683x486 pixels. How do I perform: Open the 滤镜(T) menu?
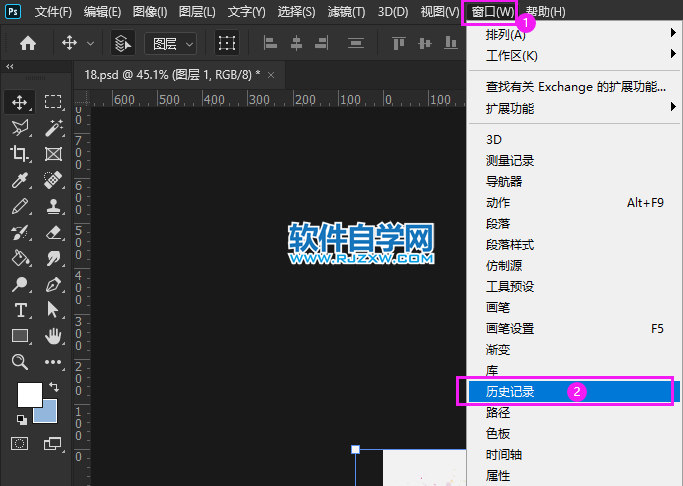click(346, 12)
